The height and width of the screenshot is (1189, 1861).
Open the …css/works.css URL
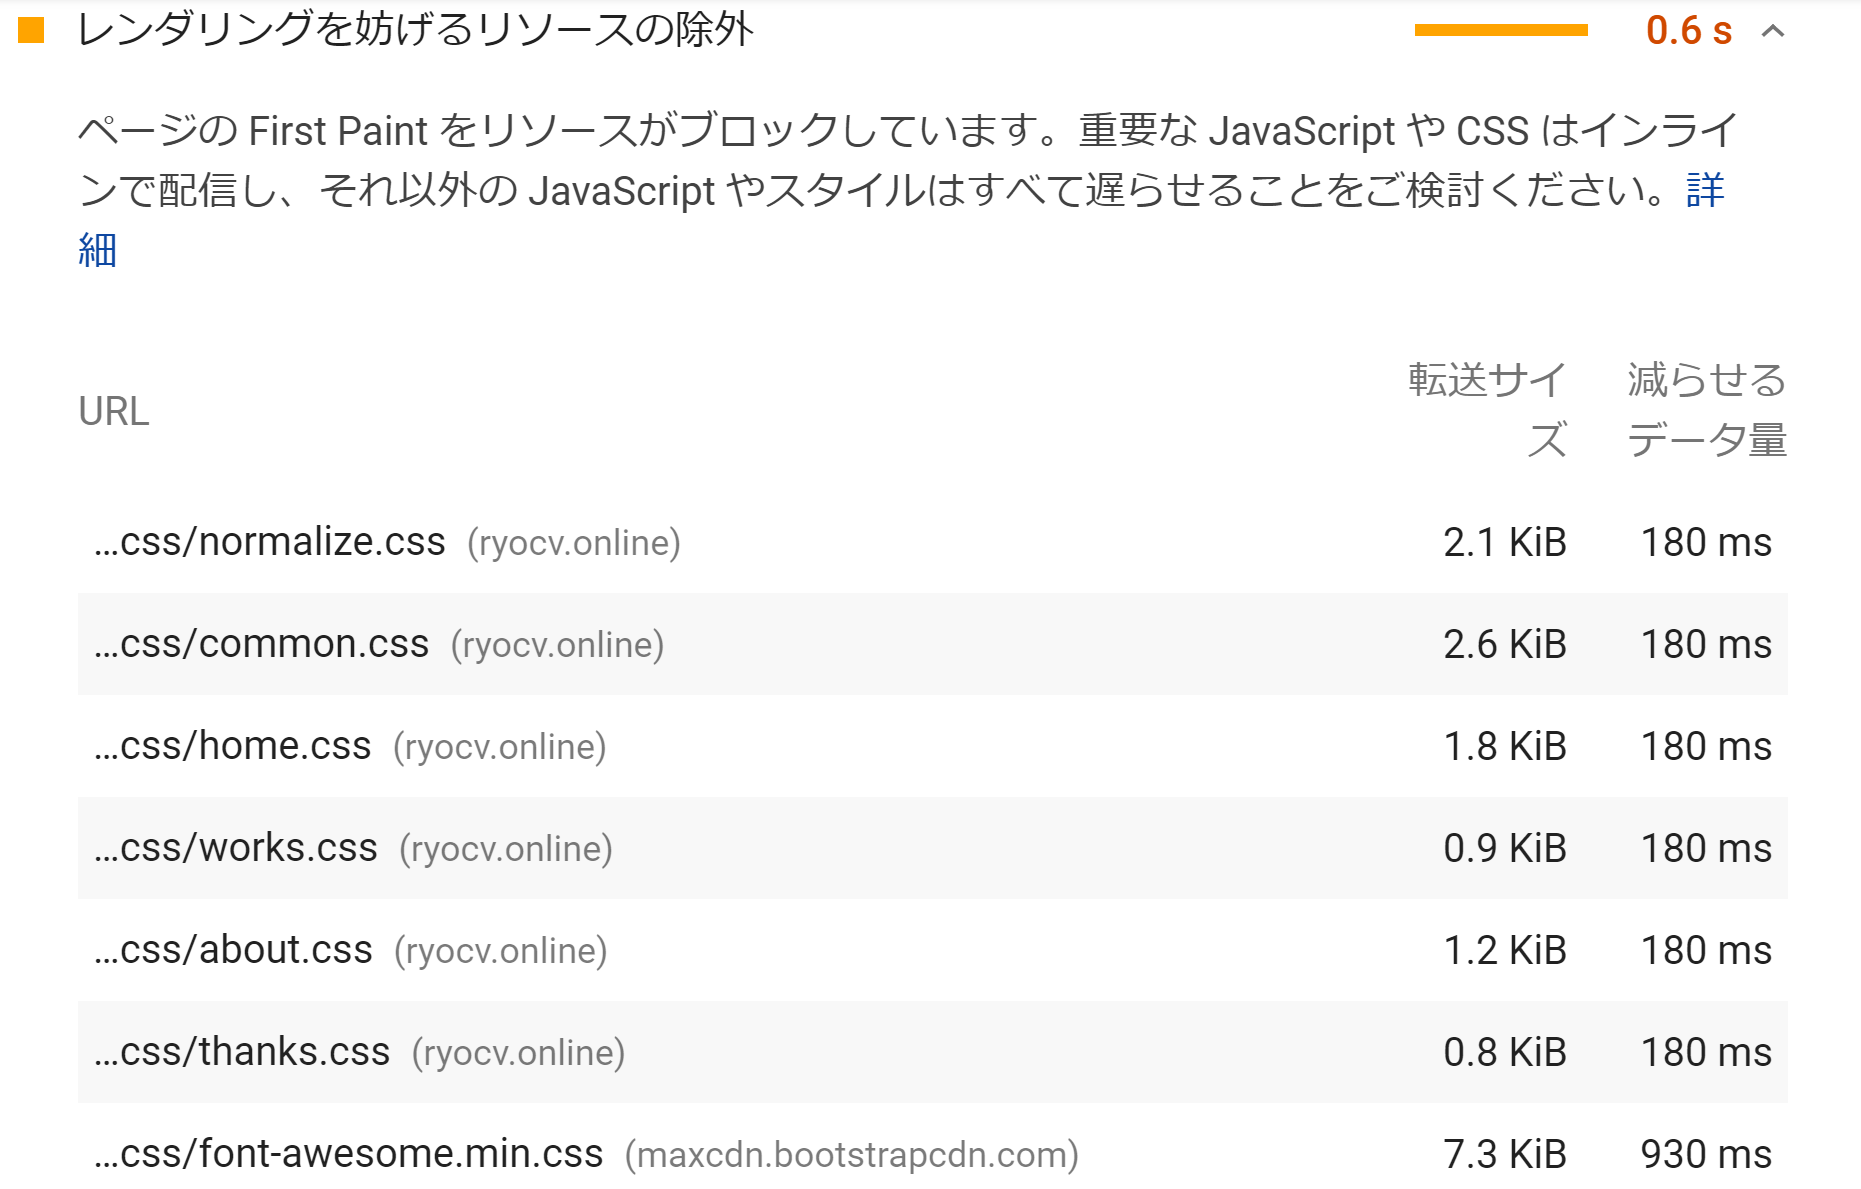point(236,848)
